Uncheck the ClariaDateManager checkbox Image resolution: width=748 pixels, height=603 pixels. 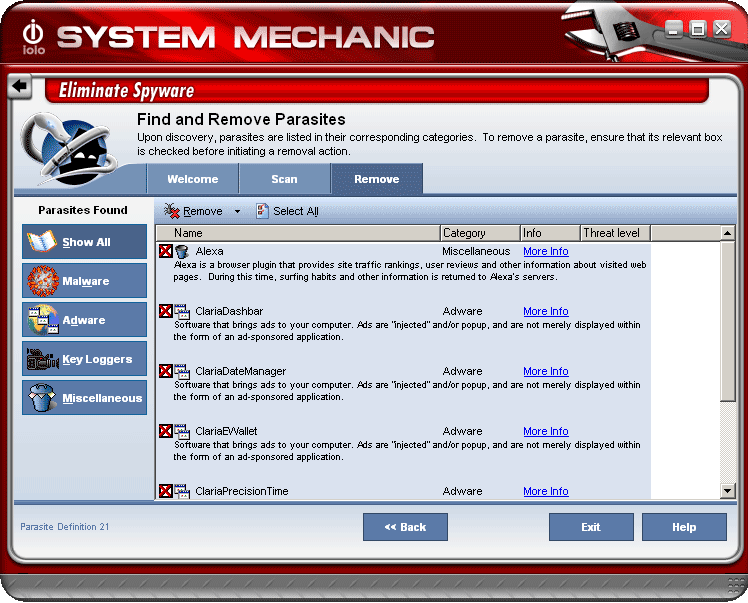166,371
